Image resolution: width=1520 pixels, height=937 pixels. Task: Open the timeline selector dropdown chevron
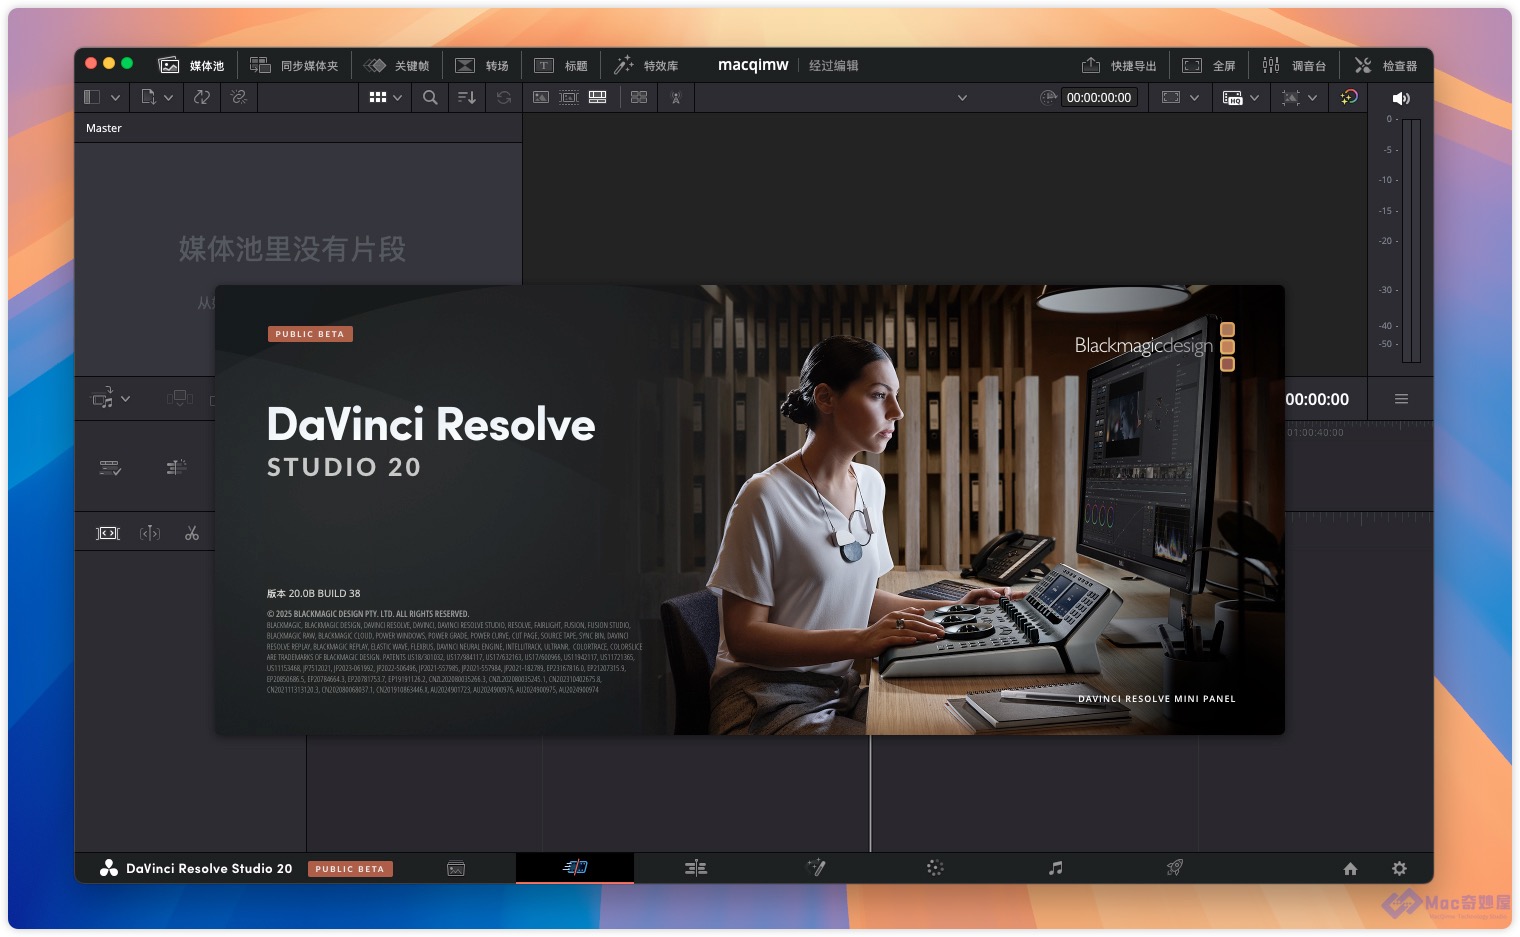[x=962, y=98]
